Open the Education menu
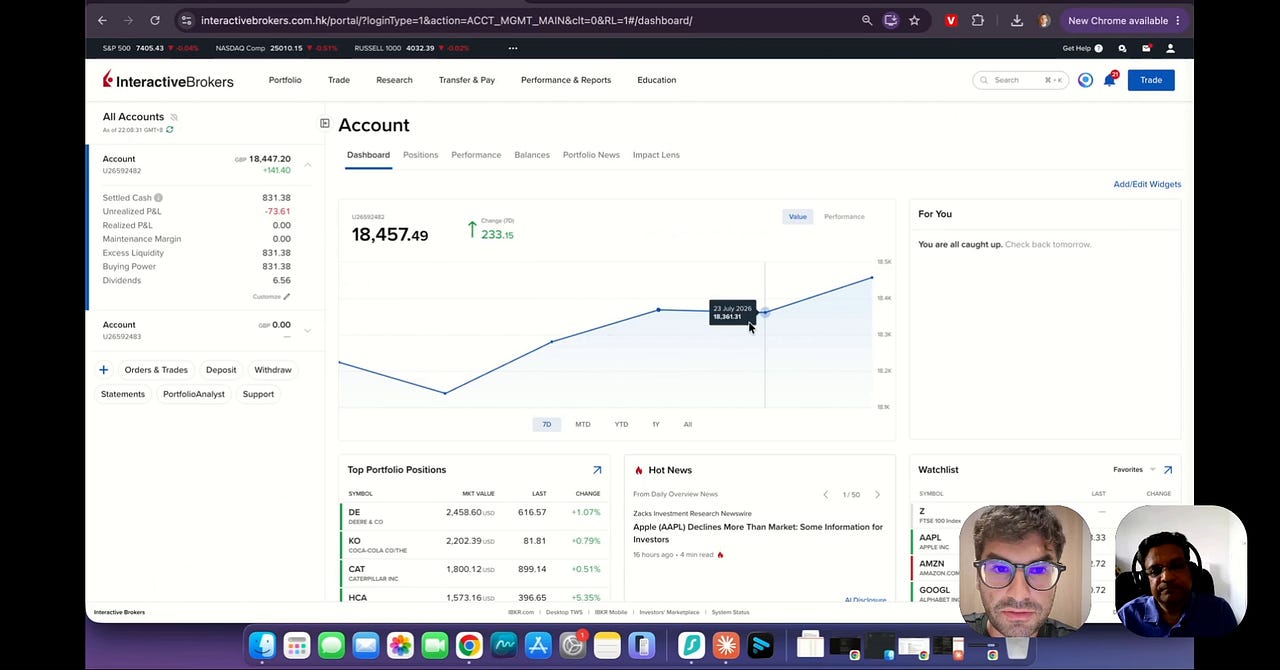The height and width of the screenshot is (670, 1280). tap(657, 80)
